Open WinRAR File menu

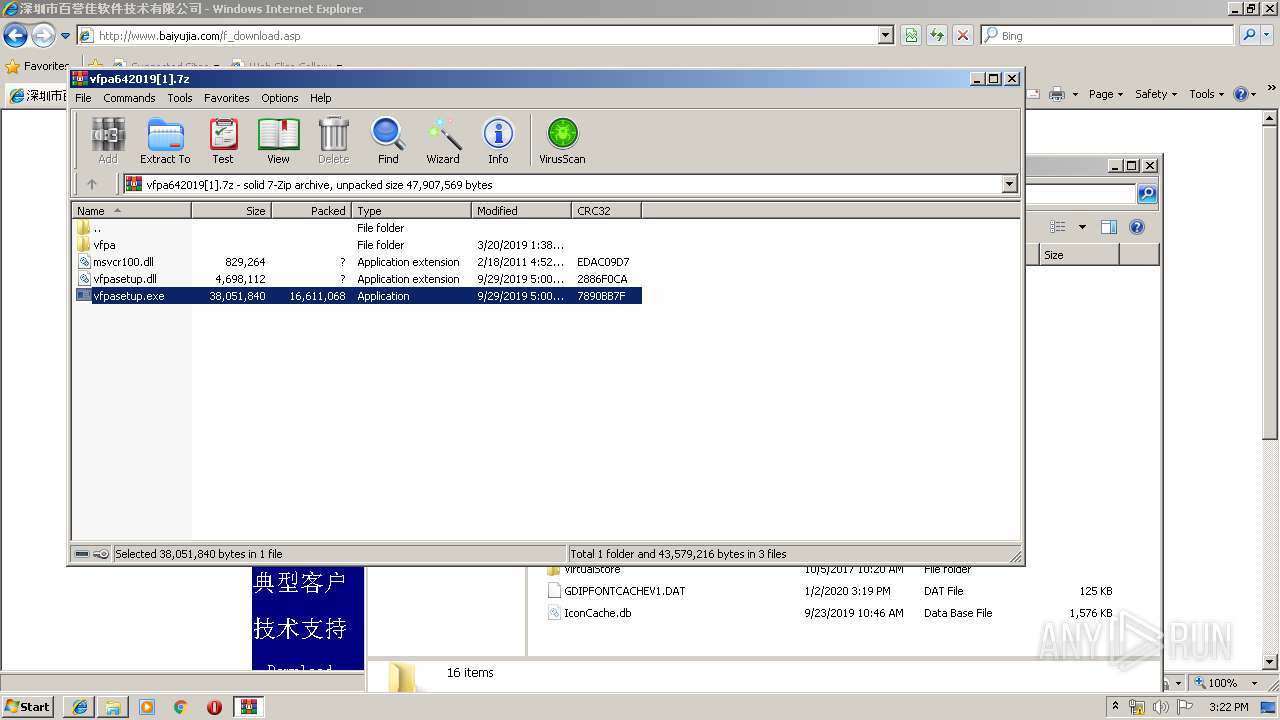point(83,98)
